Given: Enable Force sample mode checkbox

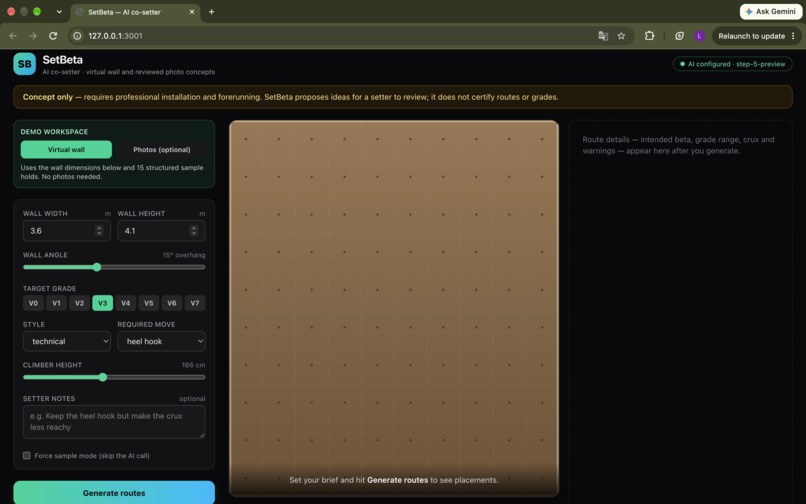Looking at the screenshot, I should pos(27,456).
